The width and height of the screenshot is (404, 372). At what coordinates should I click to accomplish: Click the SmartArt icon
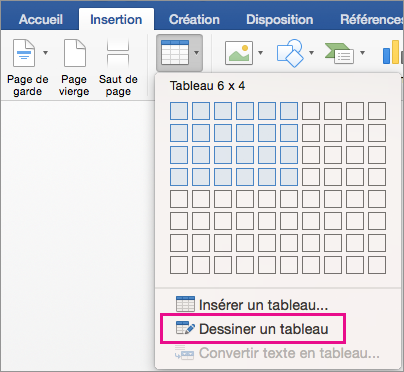pyautogui.click(x=339, y=53)
